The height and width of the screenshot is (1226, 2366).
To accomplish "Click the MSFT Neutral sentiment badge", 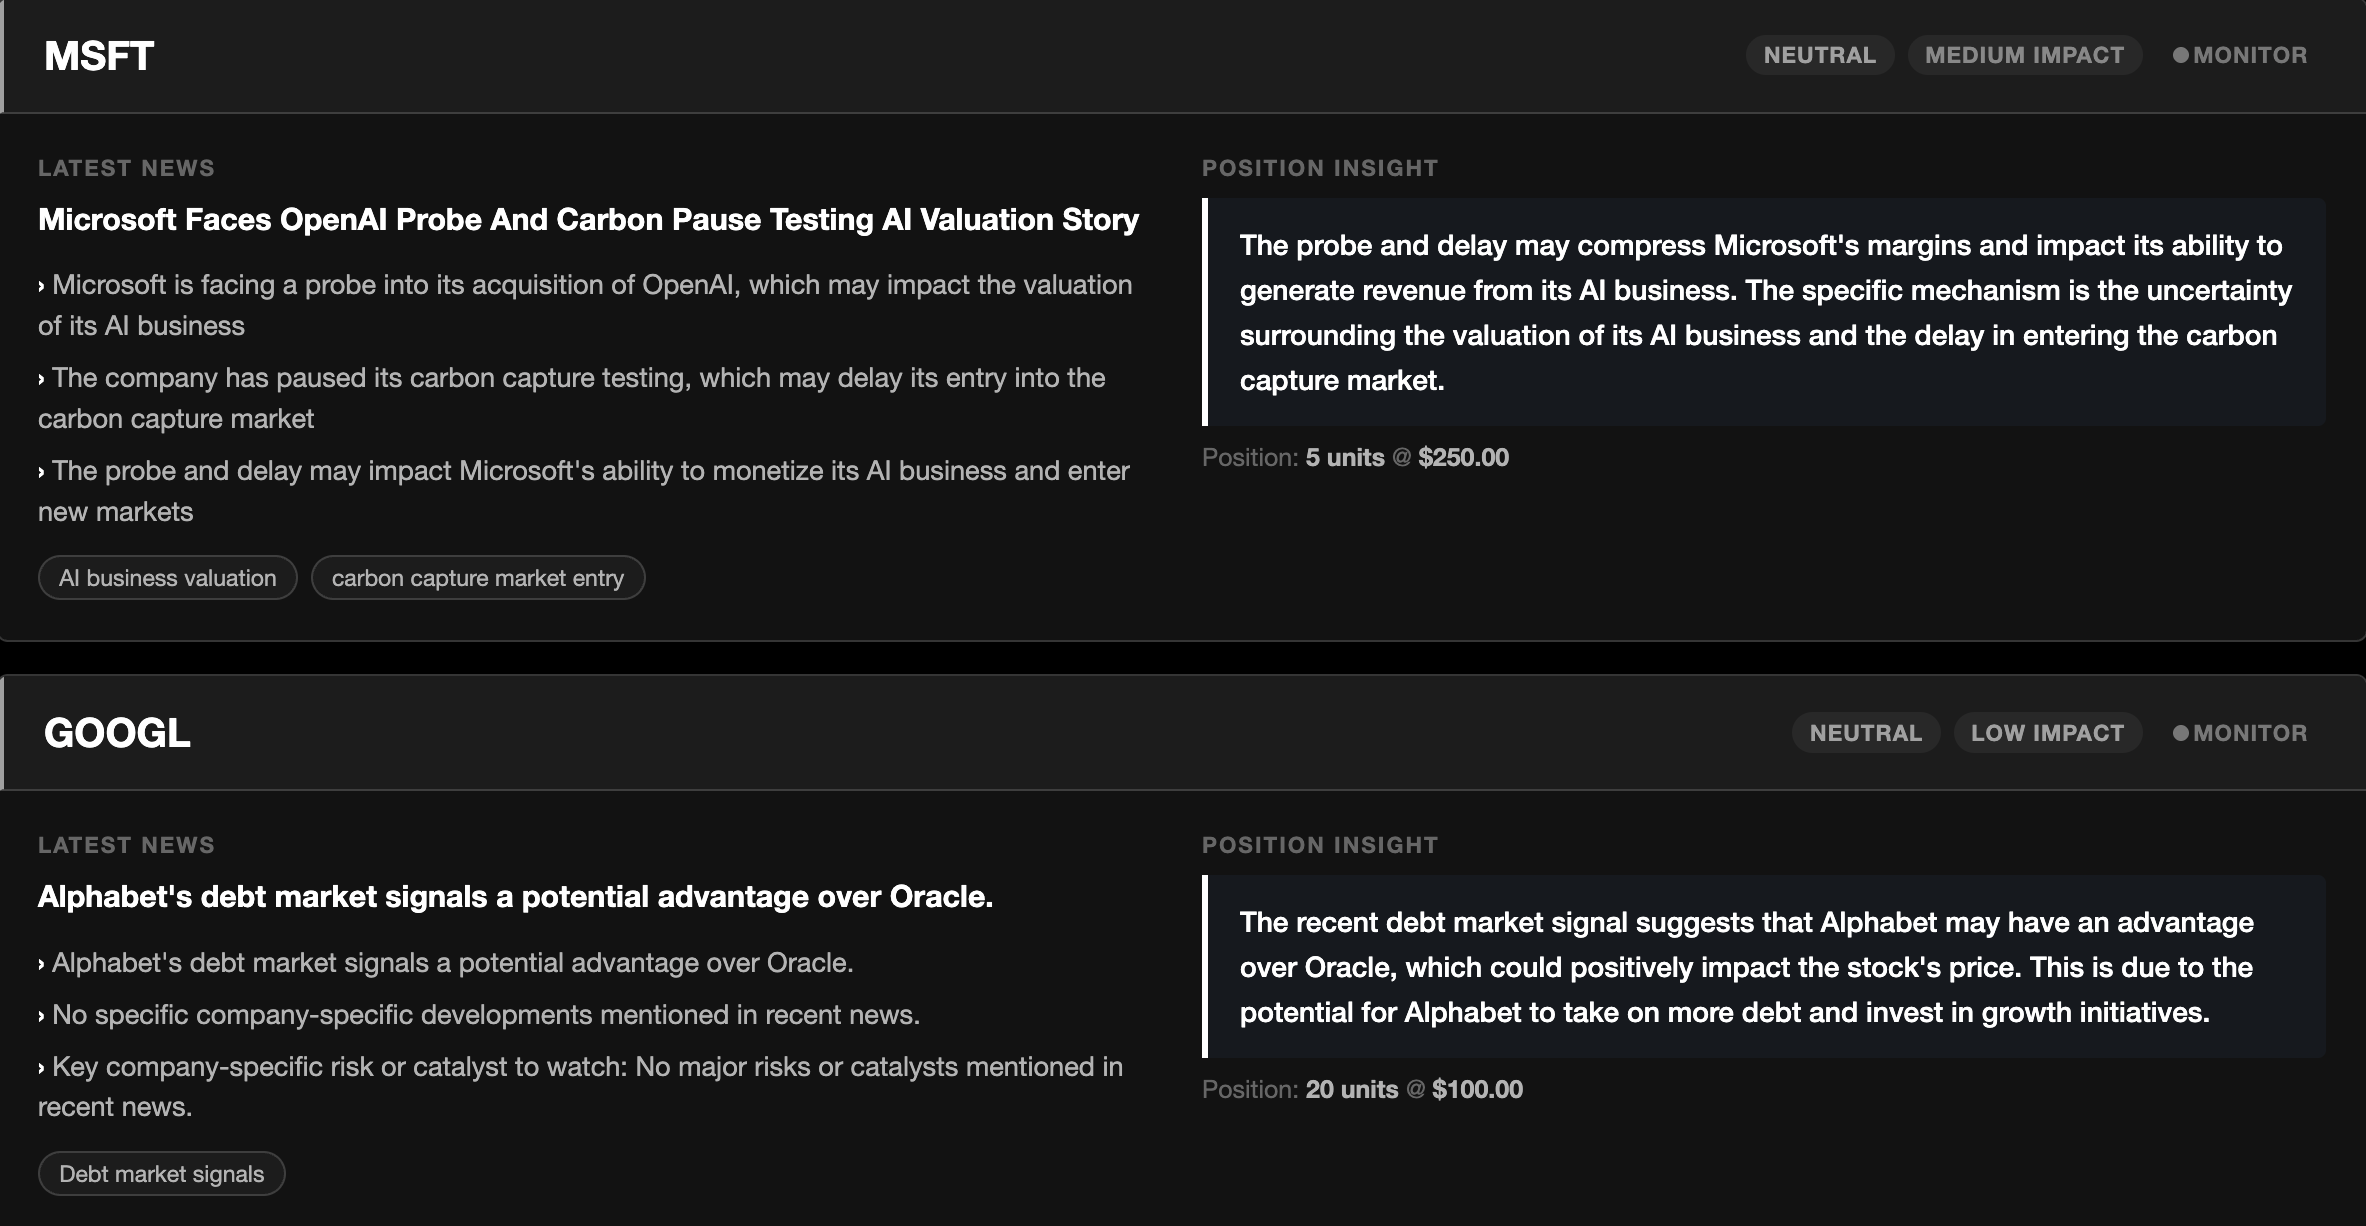I will 1819,55.
